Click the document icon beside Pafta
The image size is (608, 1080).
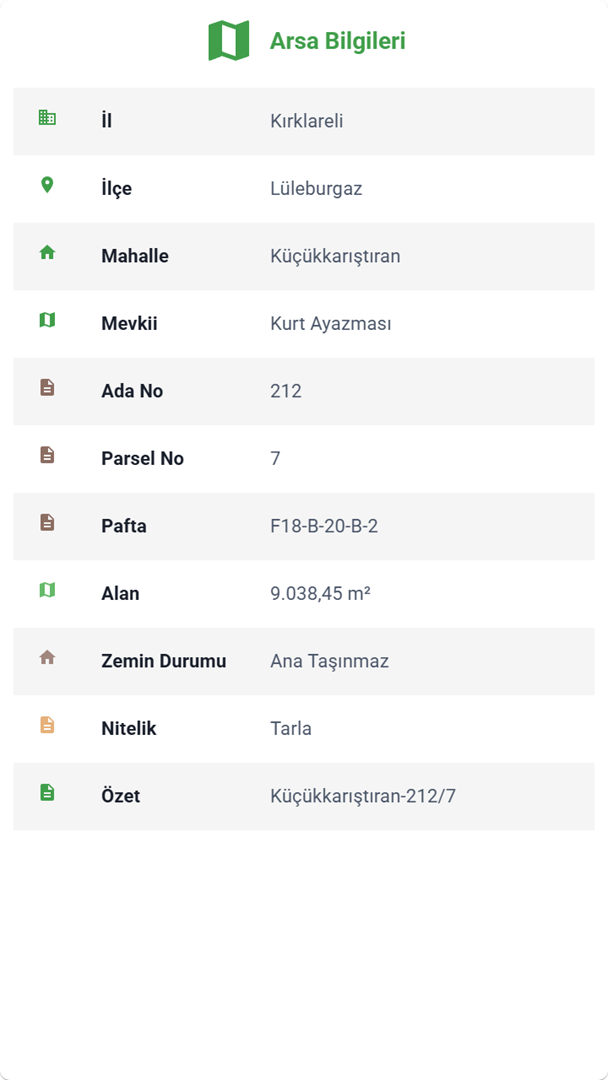[47, 523]
